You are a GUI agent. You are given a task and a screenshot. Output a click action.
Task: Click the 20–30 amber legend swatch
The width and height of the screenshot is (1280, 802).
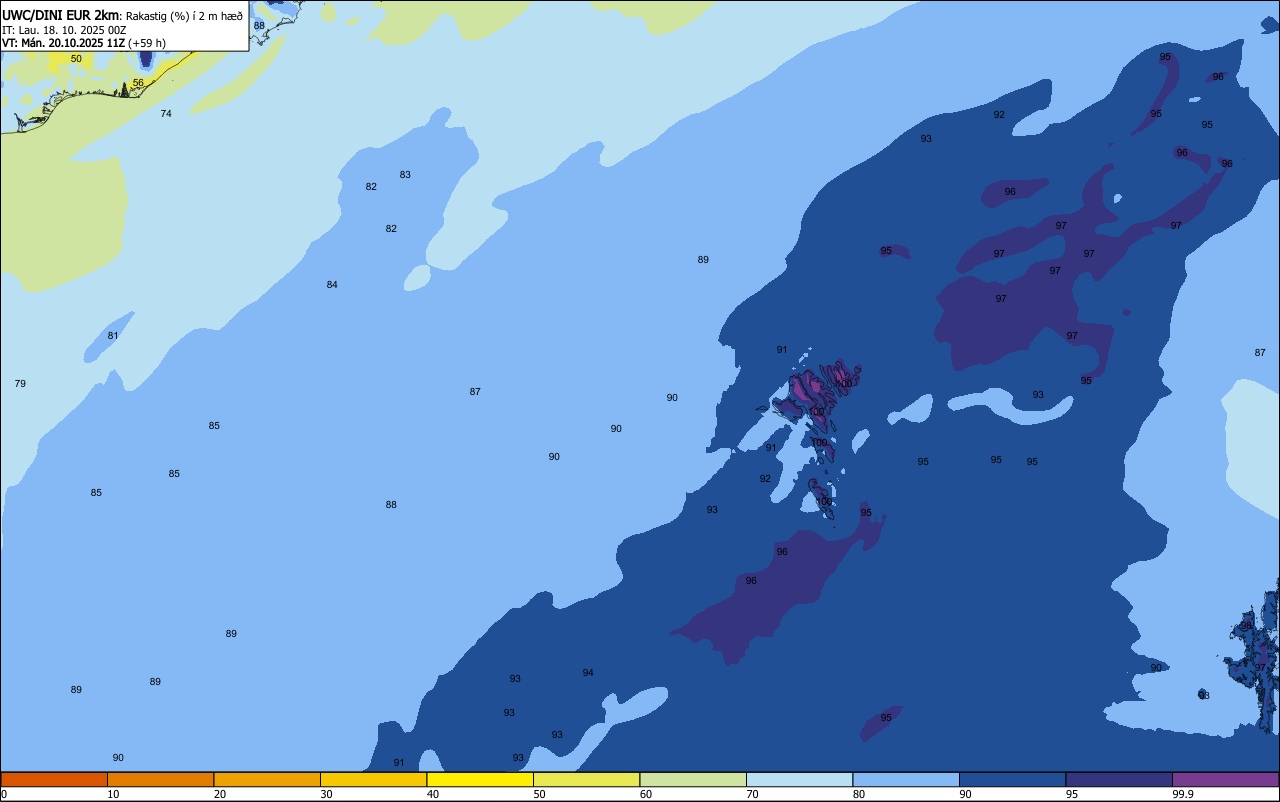267,779
